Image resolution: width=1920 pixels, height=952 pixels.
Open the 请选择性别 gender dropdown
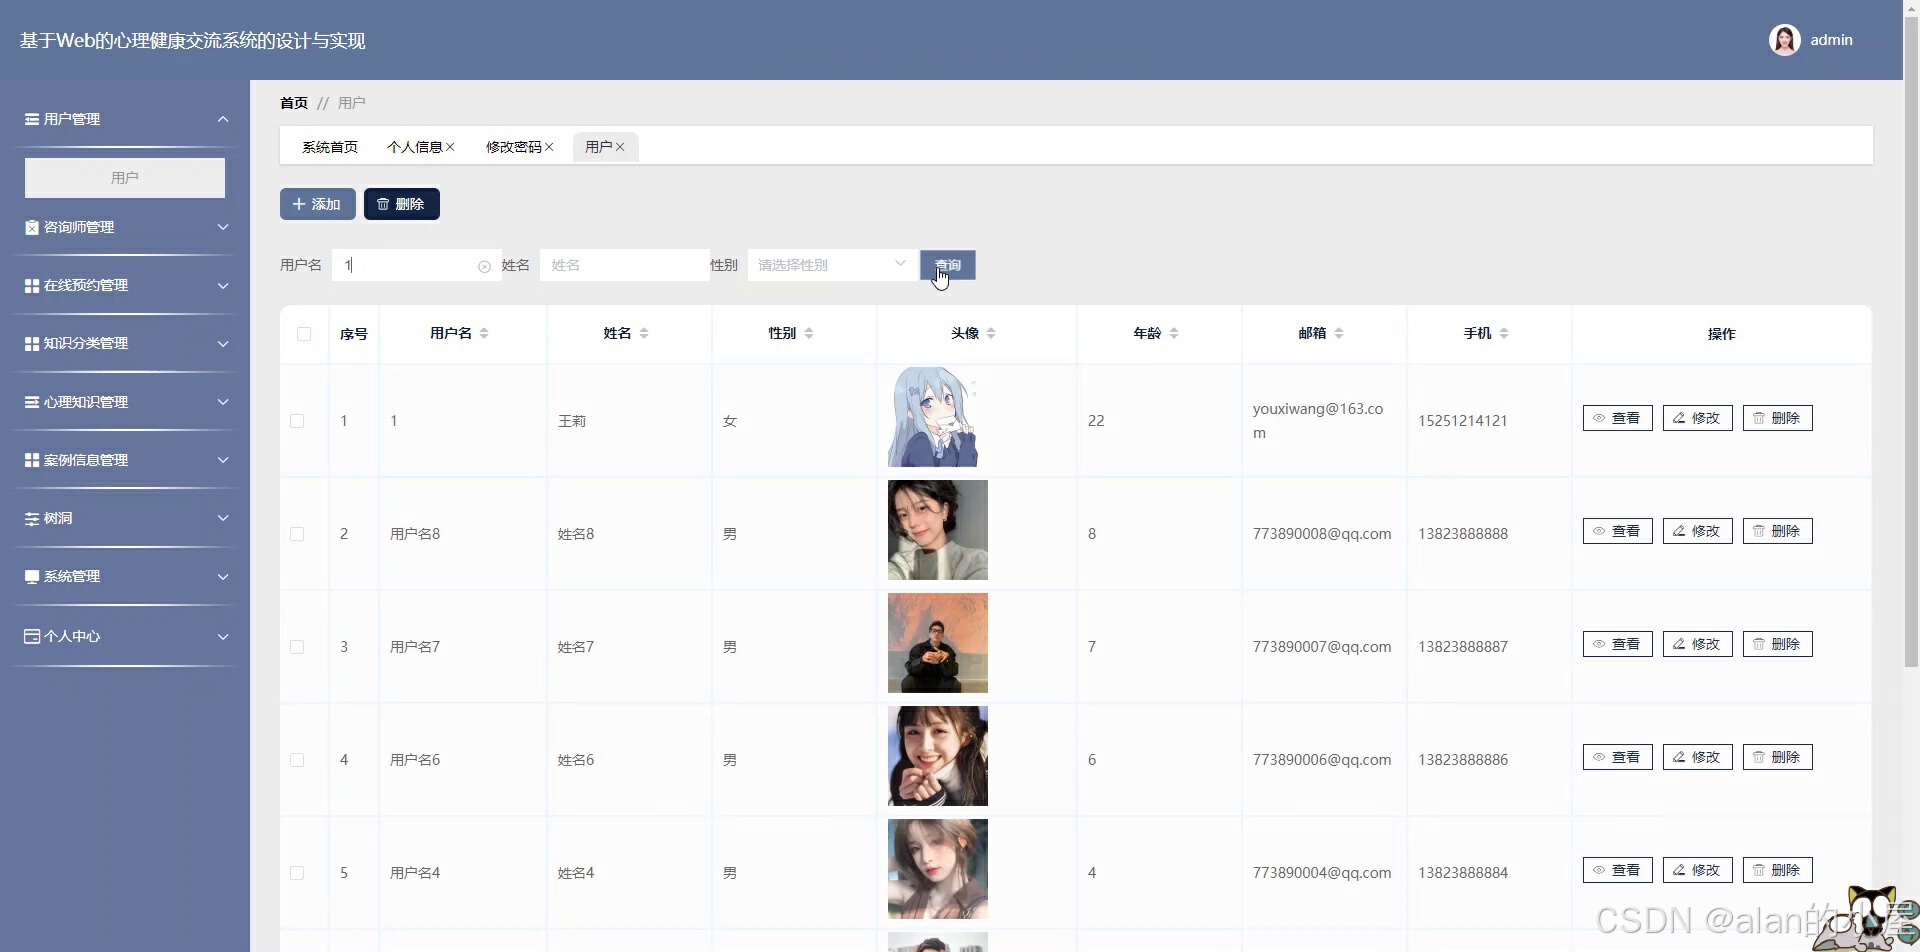tap(832, 265)
